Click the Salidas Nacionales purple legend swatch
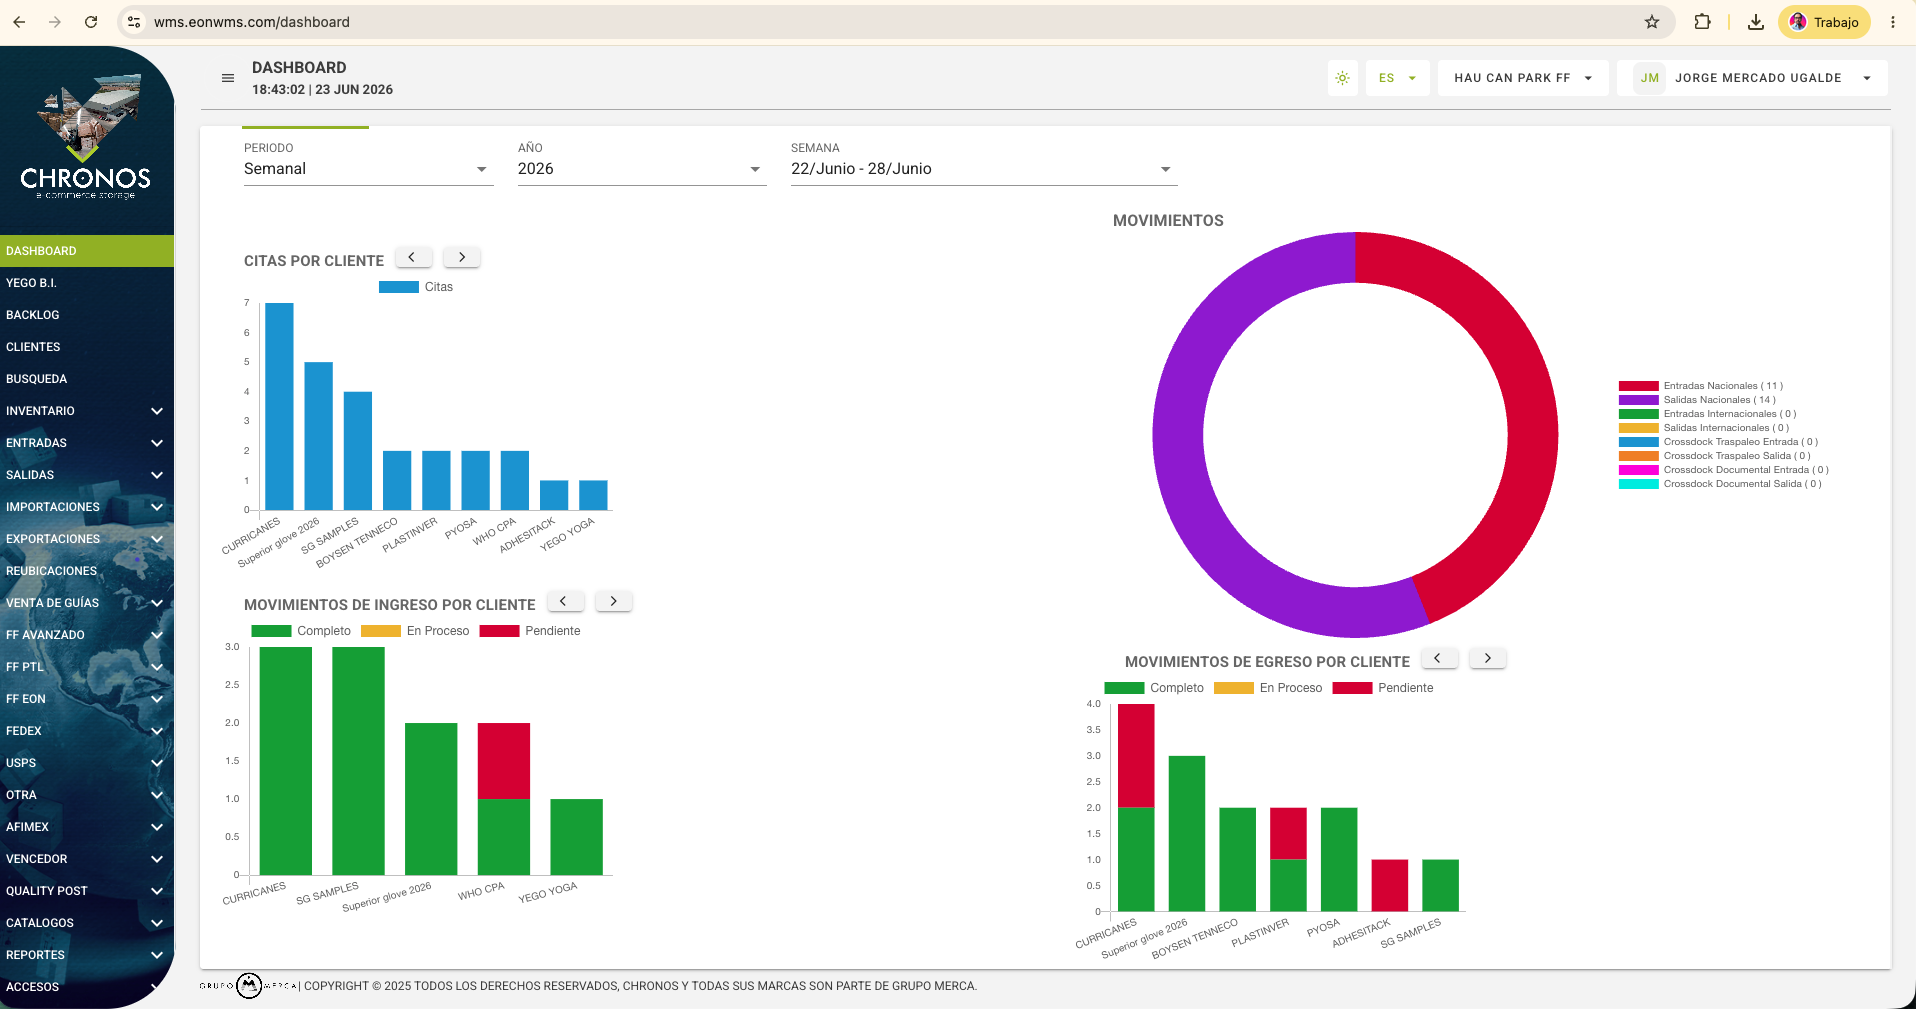 pos(1639,400)
